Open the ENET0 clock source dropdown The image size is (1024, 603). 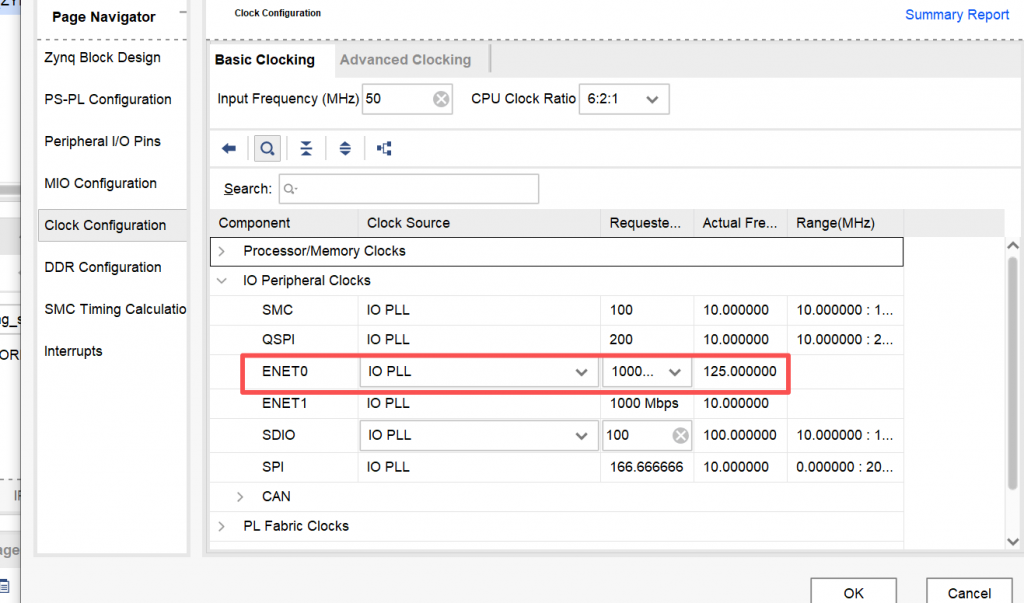581,372
